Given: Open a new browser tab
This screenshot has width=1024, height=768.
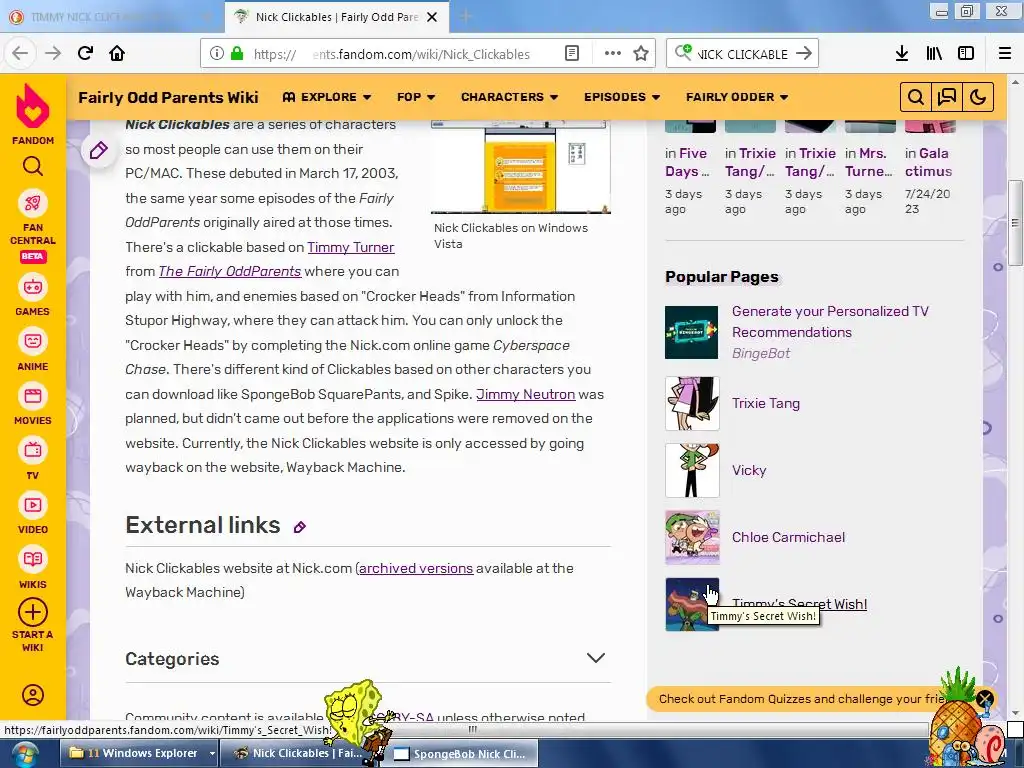Looking at the screenshot, I should (465, 17).
